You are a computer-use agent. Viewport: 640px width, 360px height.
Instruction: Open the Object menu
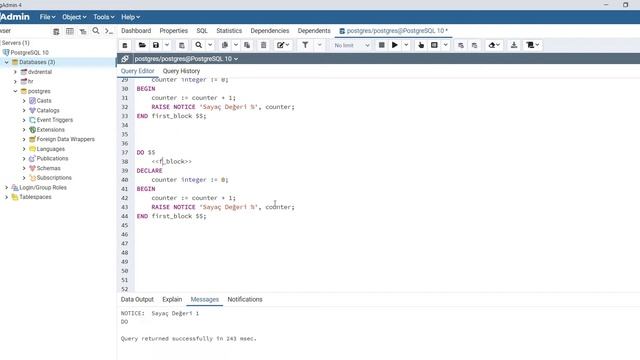74,17
